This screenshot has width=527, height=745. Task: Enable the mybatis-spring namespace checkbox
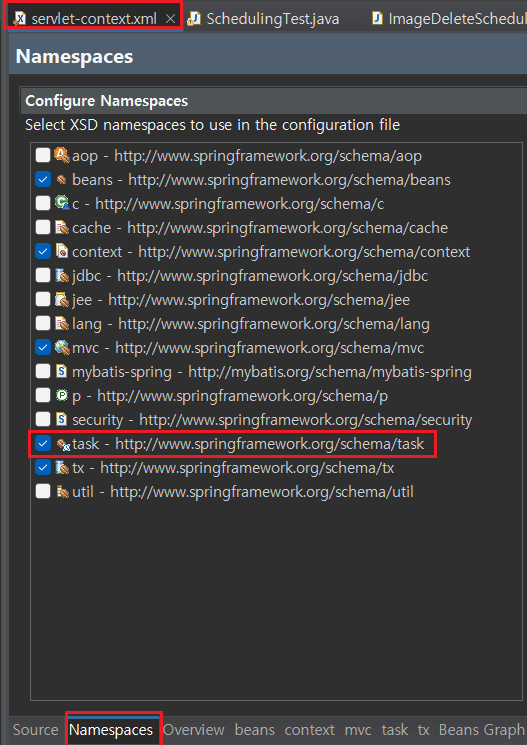43,371
